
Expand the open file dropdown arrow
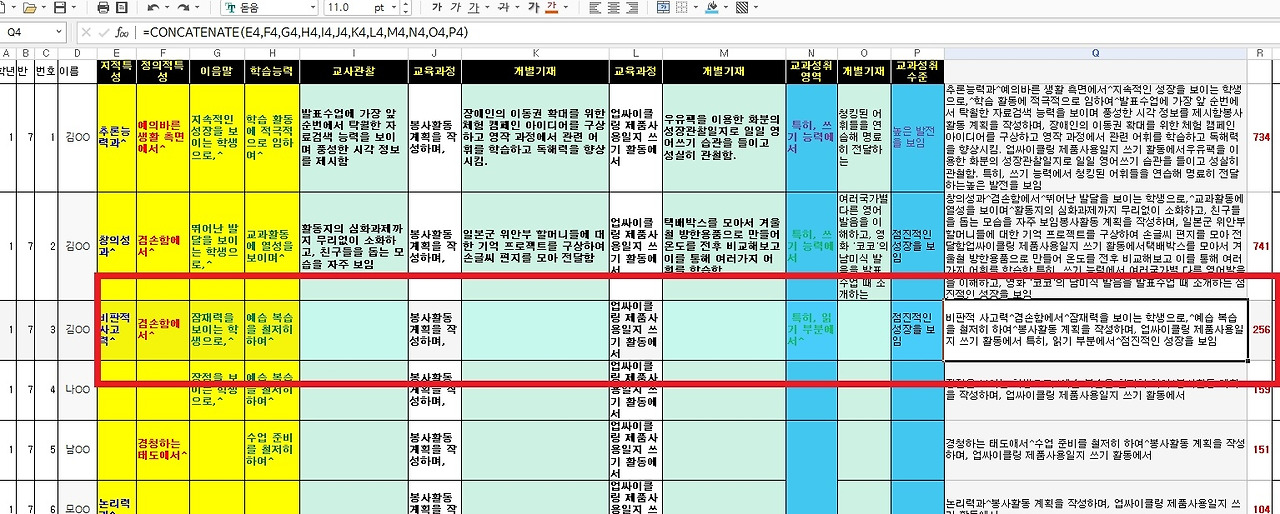pos(44,8)
